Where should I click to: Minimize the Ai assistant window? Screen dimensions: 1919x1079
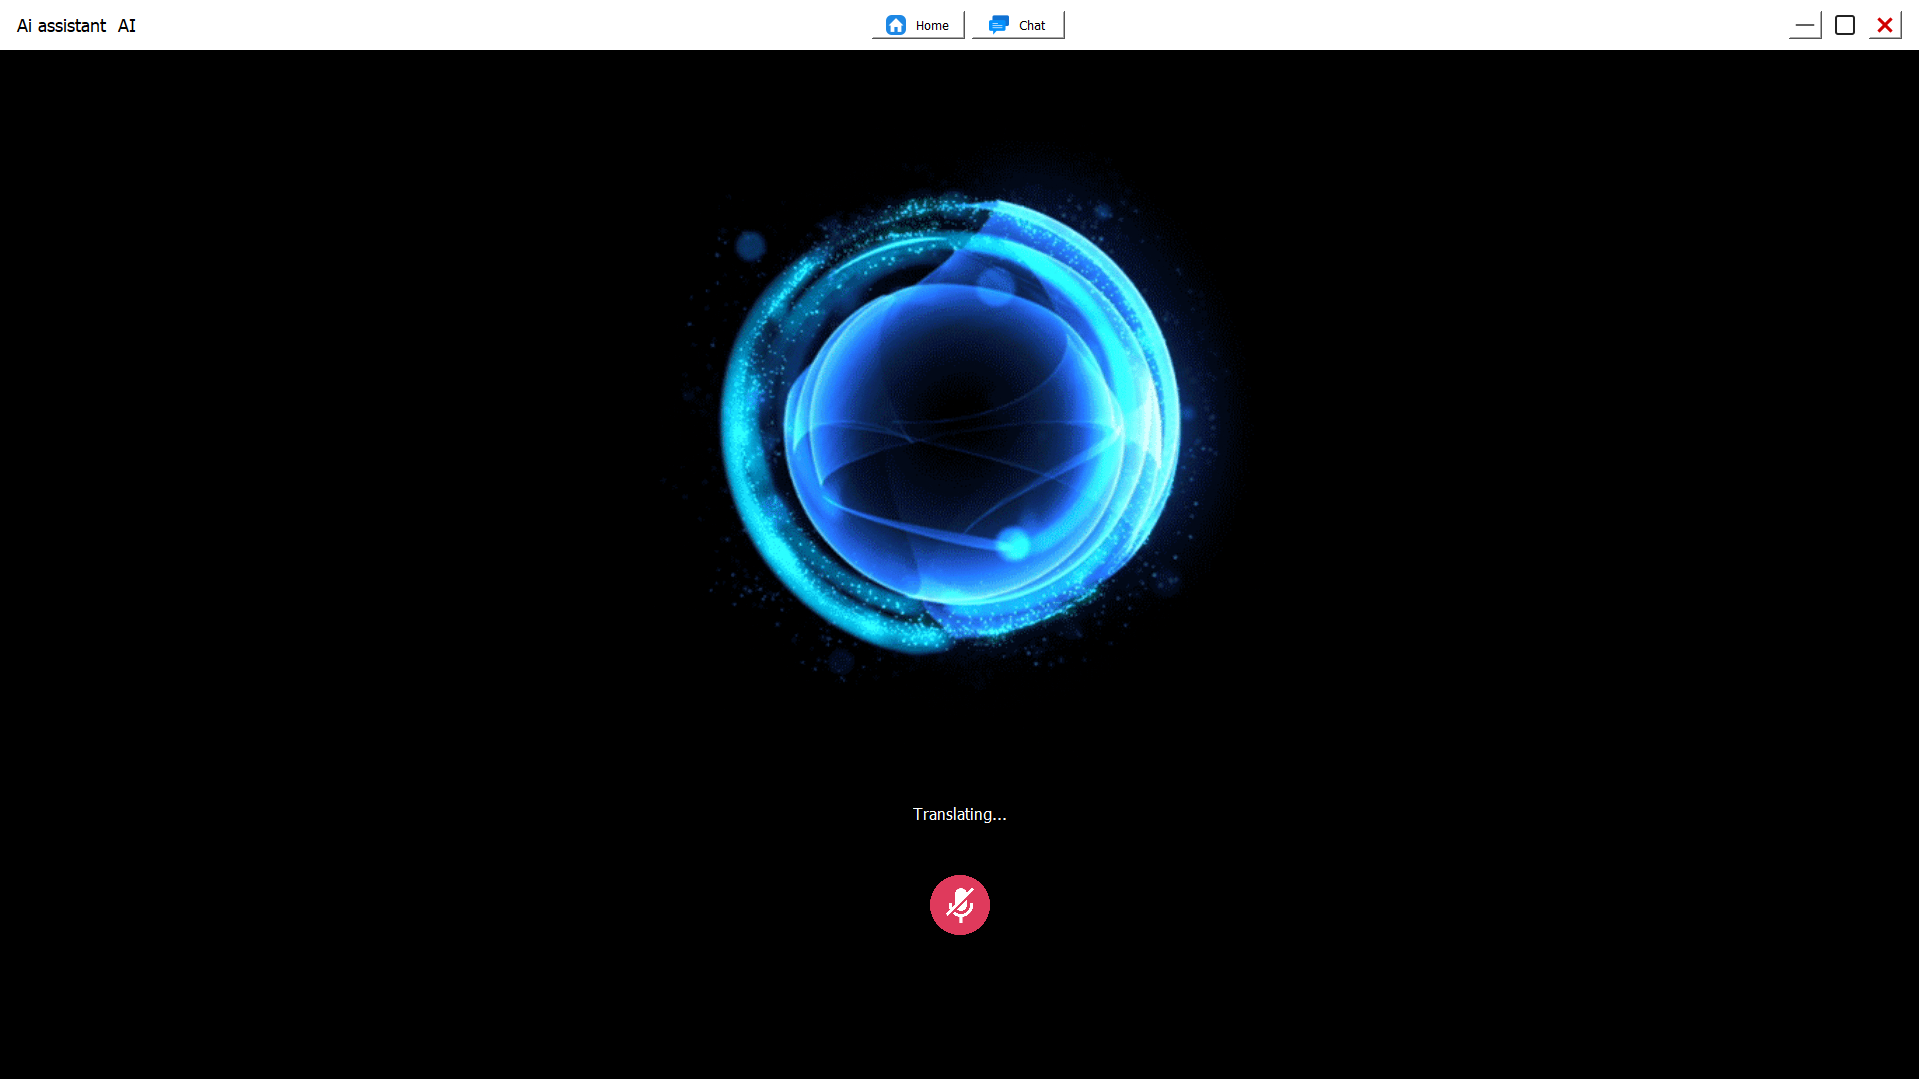point(1803,25)
